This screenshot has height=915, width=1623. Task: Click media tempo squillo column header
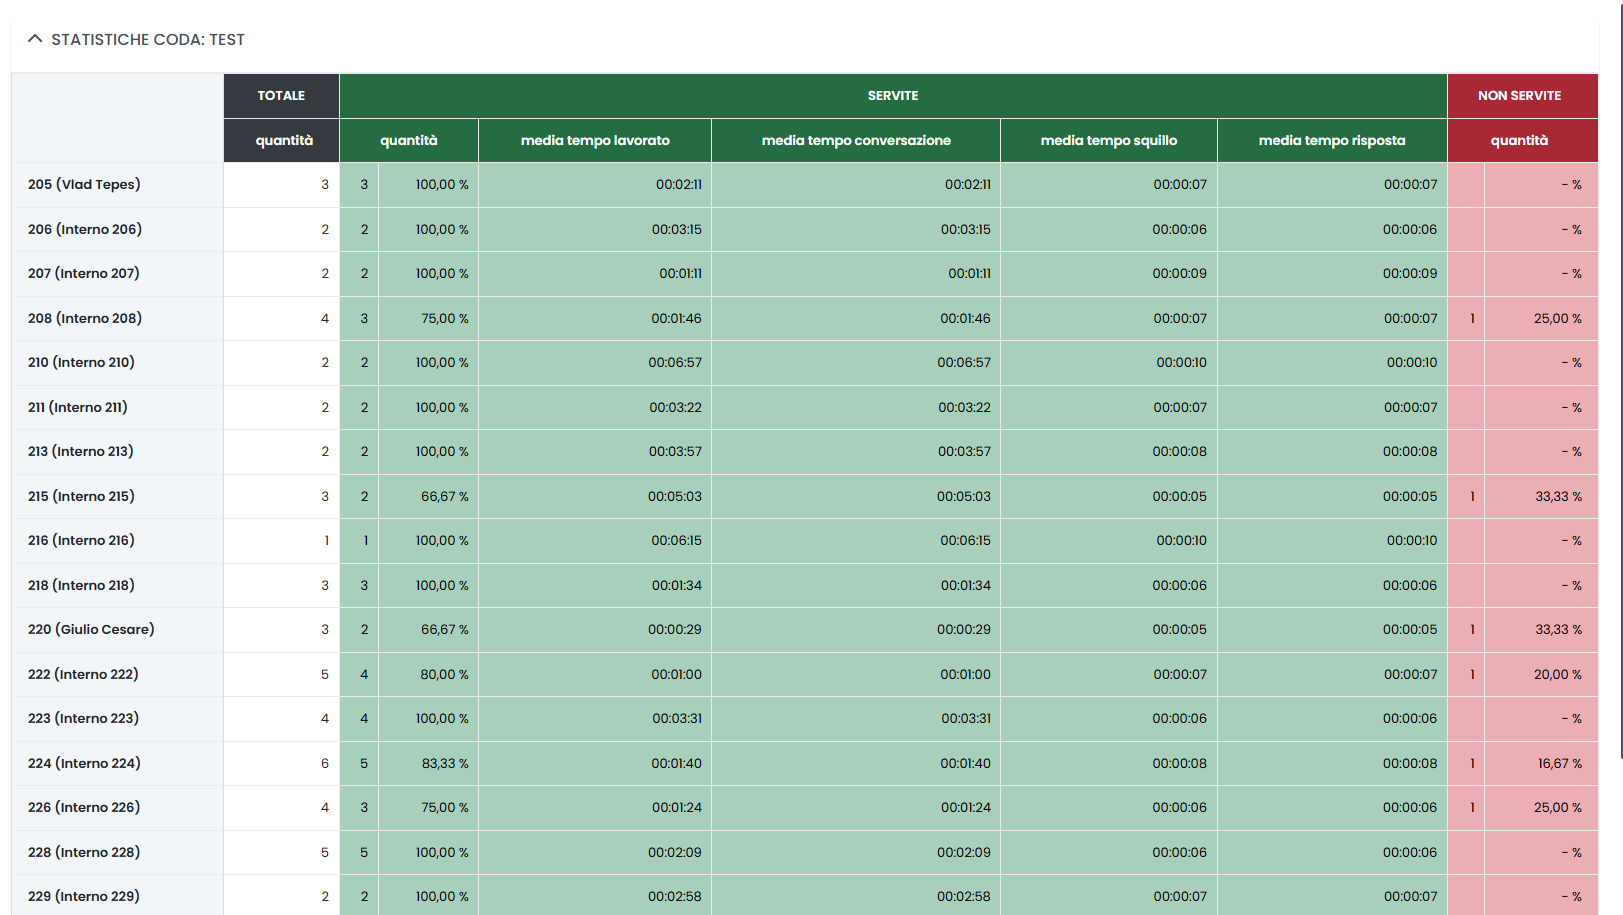(1108, 141)
